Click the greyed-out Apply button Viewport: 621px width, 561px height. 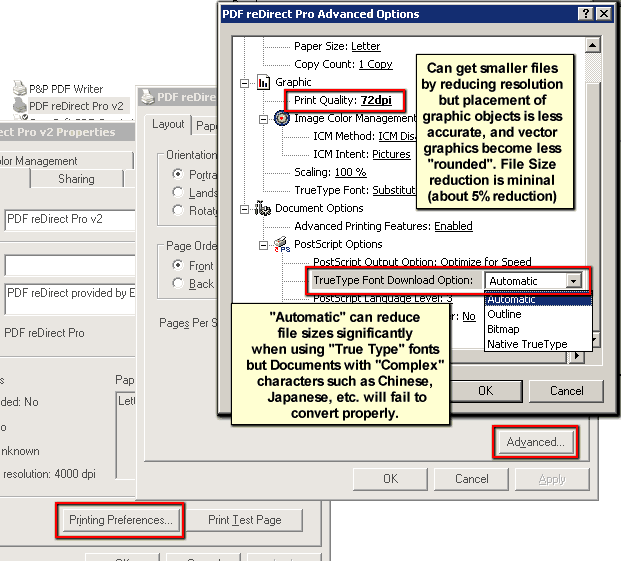(552, 479)
